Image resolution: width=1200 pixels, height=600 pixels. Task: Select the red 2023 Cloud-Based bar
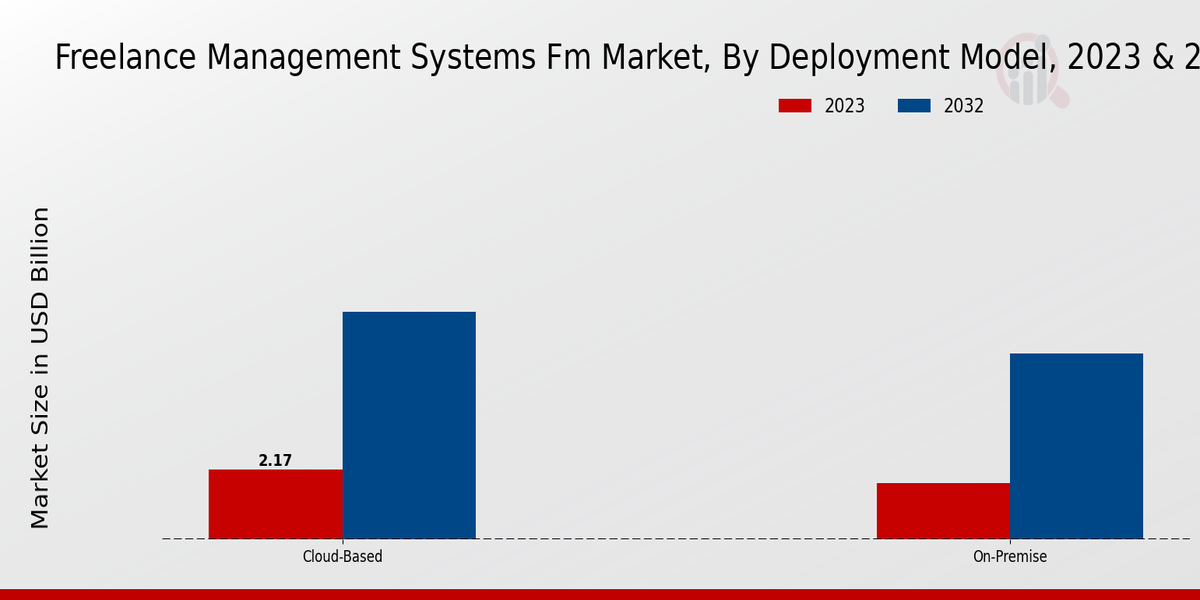(275, 504)
